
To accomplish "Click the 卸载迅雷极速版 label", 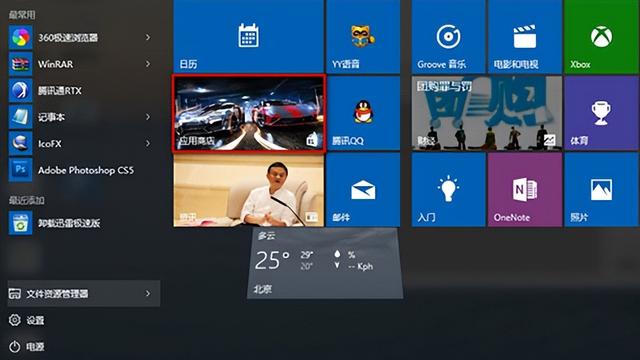I will coord(69,223).
